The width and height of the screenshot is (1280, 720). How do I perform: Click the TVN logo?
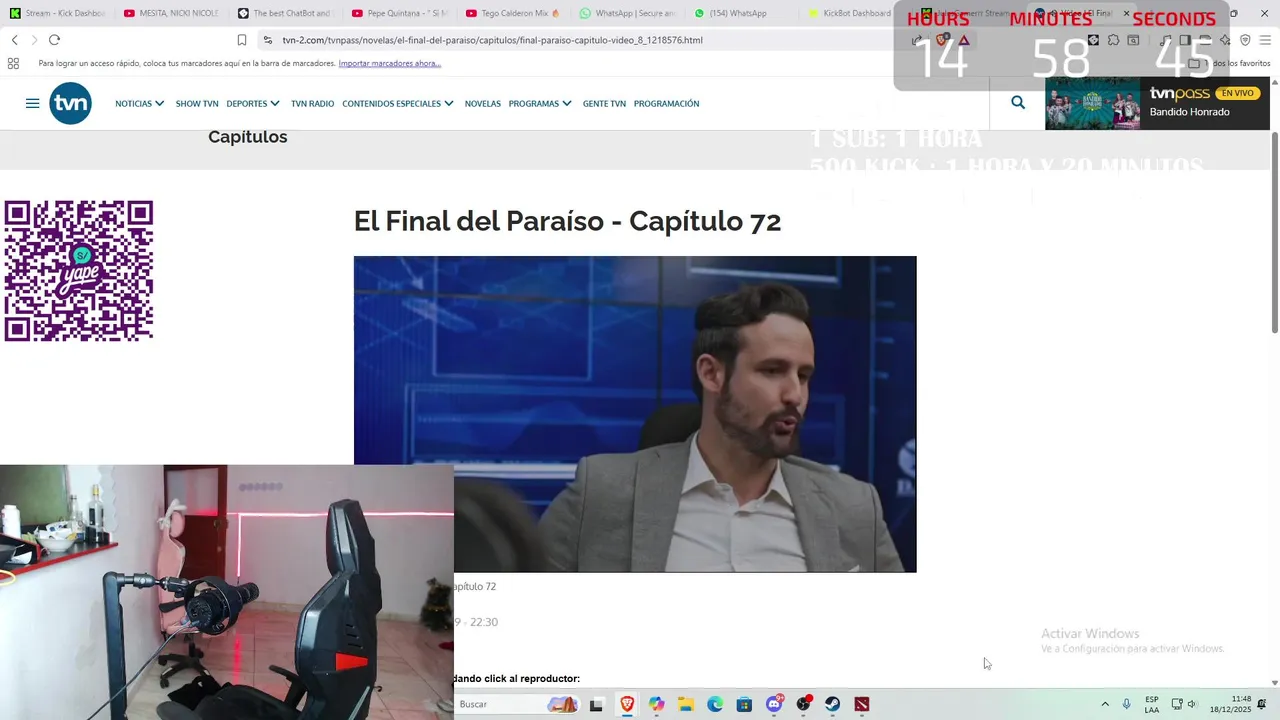pos(70,103)
